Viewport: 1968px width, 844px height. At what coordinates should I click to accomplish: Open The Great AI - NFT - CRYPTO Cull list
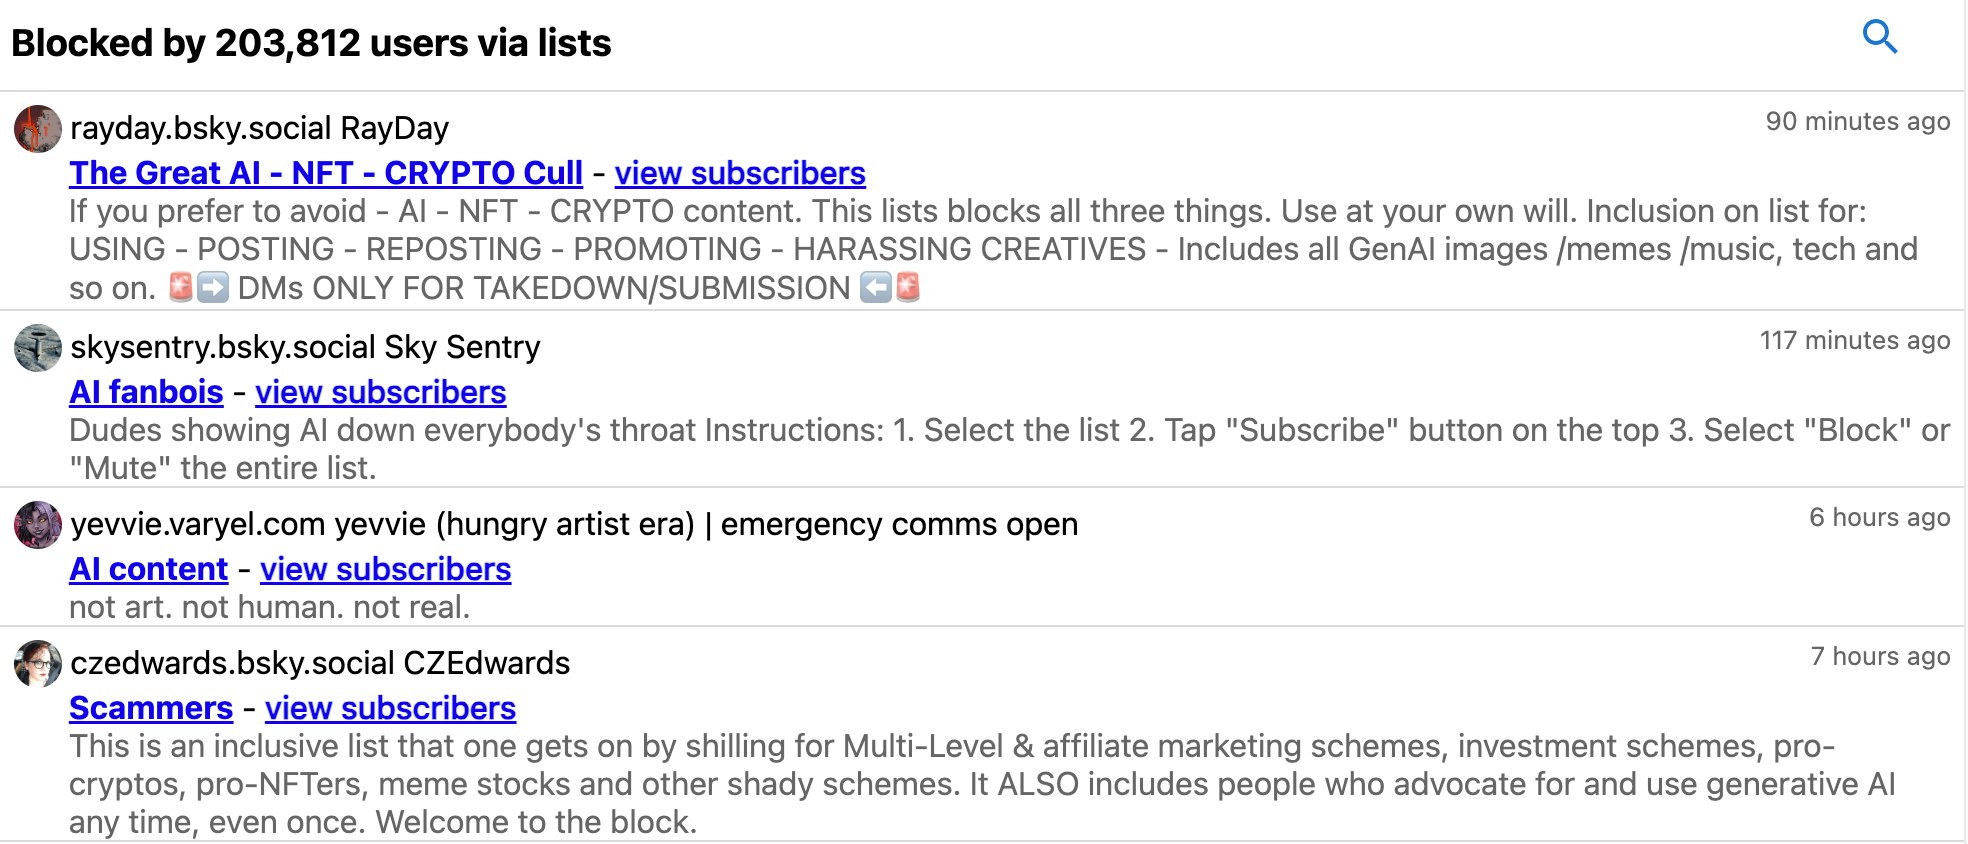(x=325, y=173)
